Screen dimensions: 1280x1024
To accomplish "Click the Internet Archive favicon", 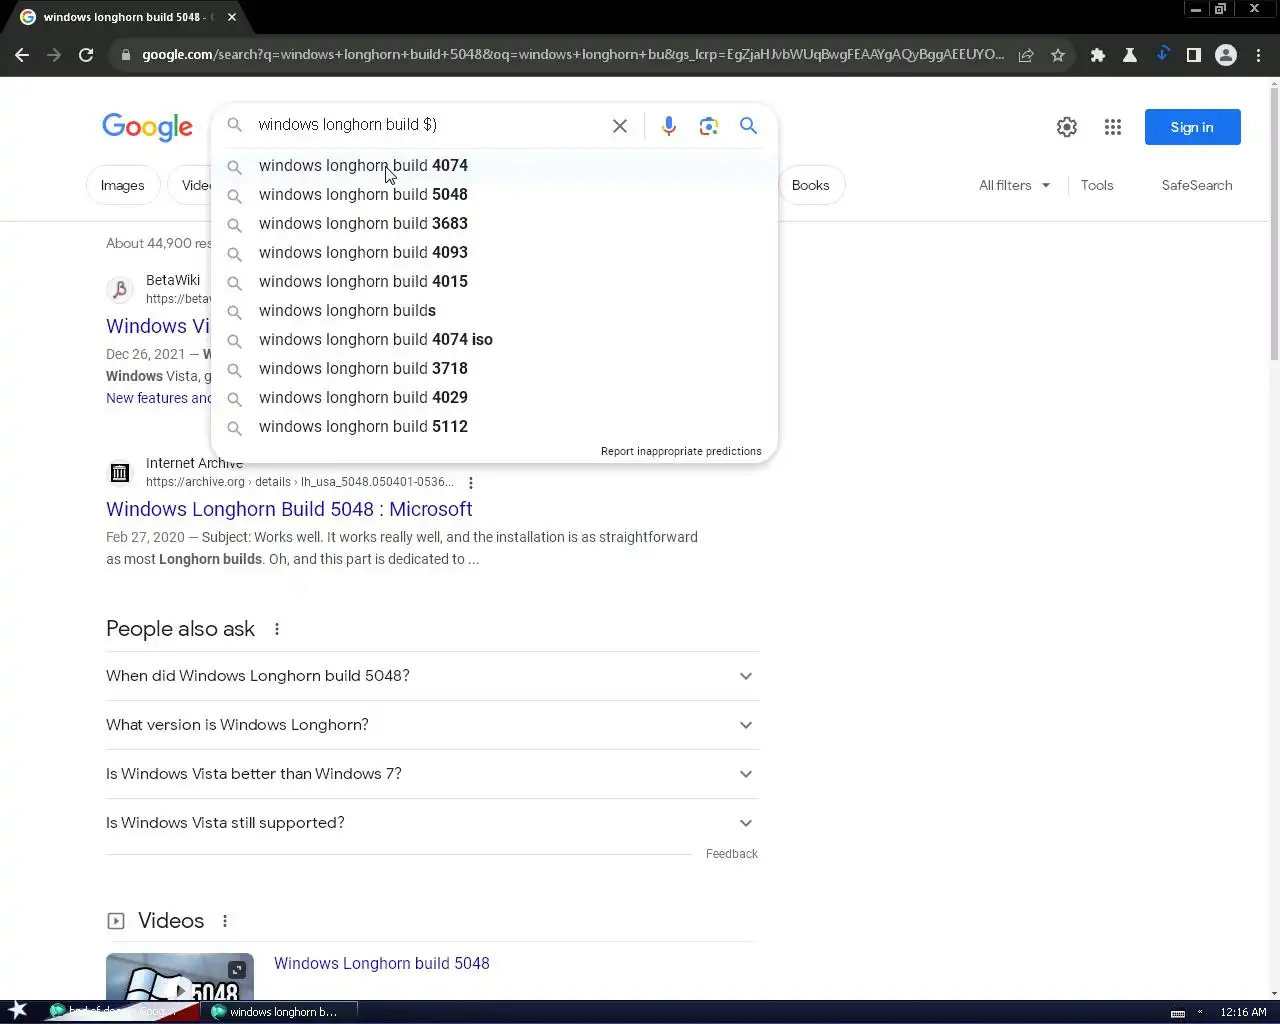I will coord(120,472).
